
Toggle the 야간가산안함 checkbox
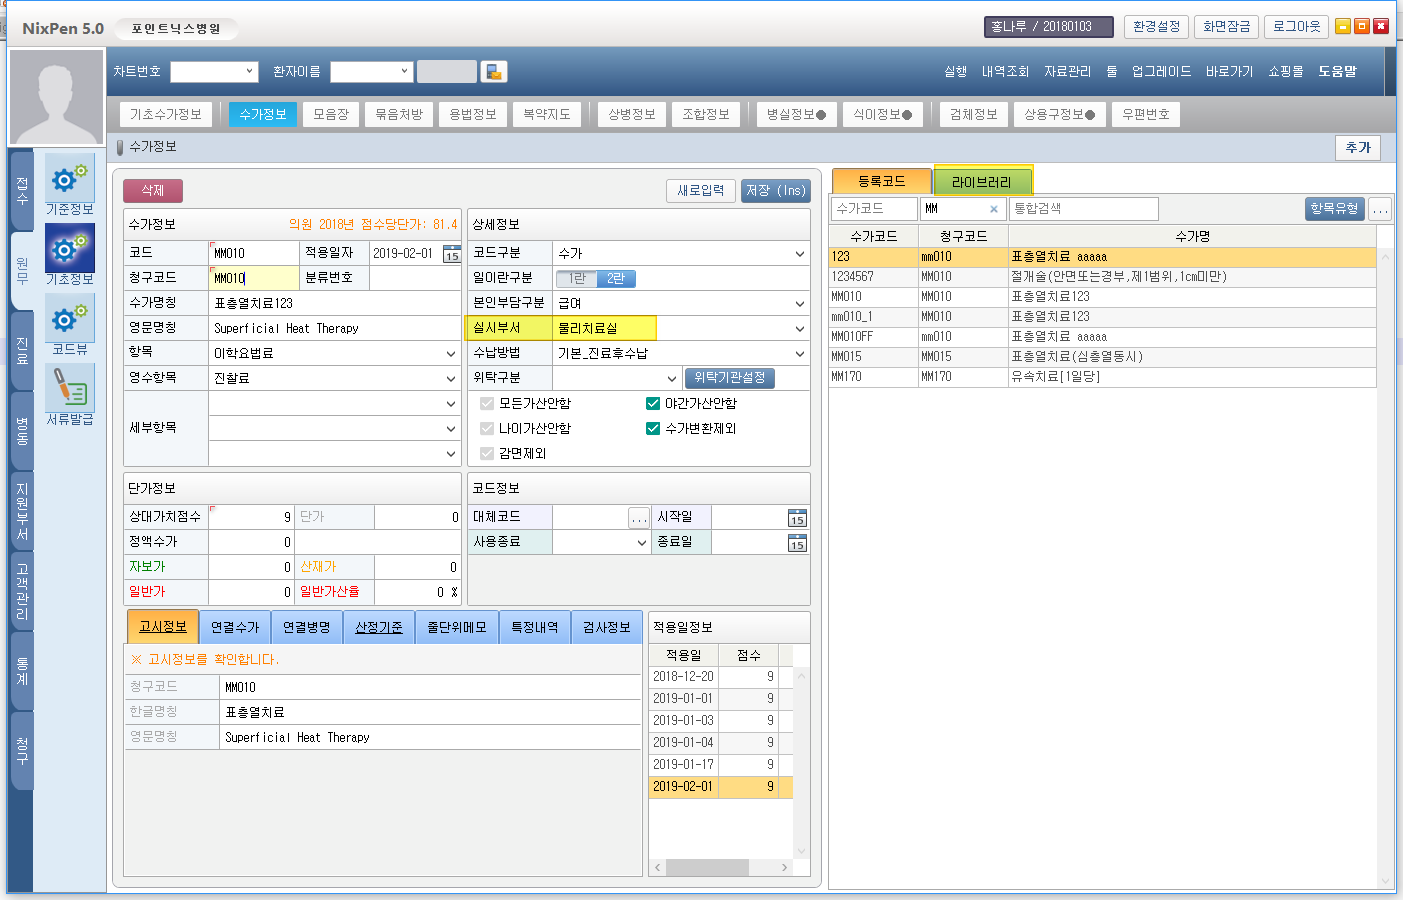coord(653,403)
